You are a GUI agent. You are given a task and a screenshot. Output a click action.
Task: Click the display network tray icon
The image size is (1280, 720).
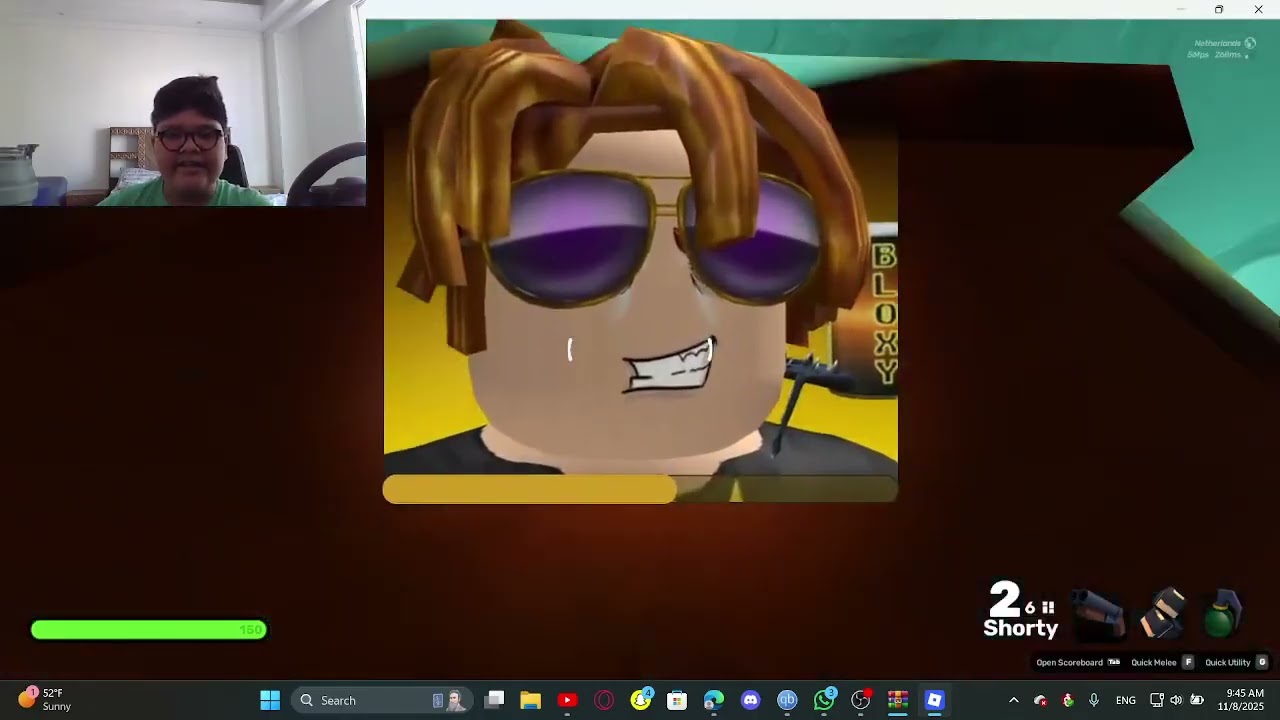pos(1157,700)
